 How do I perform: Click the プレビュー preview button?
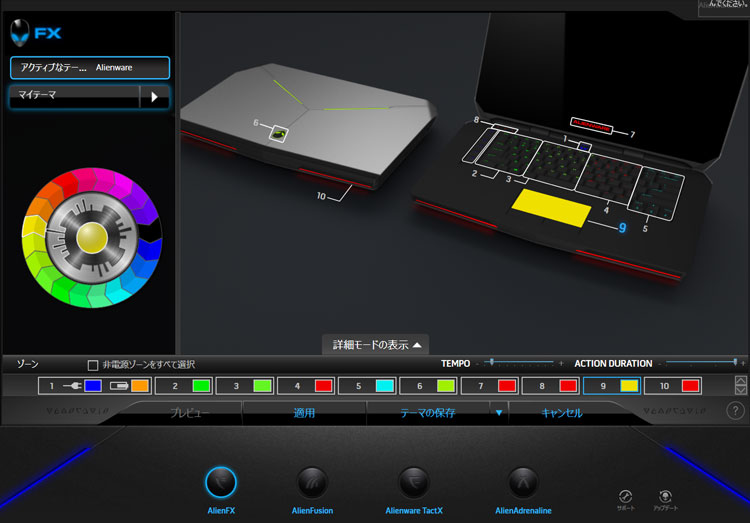point(188,412)
